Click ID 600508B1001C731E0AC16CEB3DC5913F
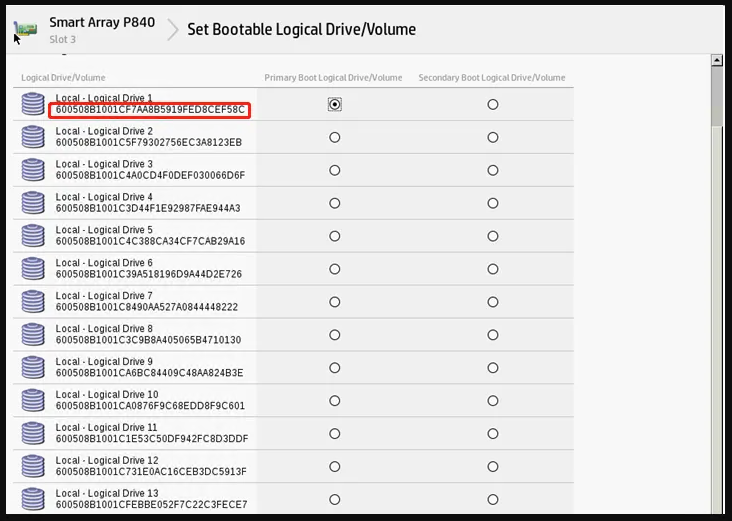This screenshot has width=732, height=521. pyautogui.click(x=151, y=472)
